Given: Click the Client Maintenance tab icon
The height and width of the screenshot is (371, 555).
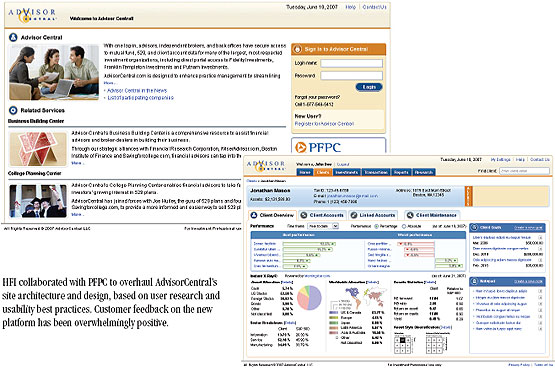Looking at the screenshot, I should (410, 215).
